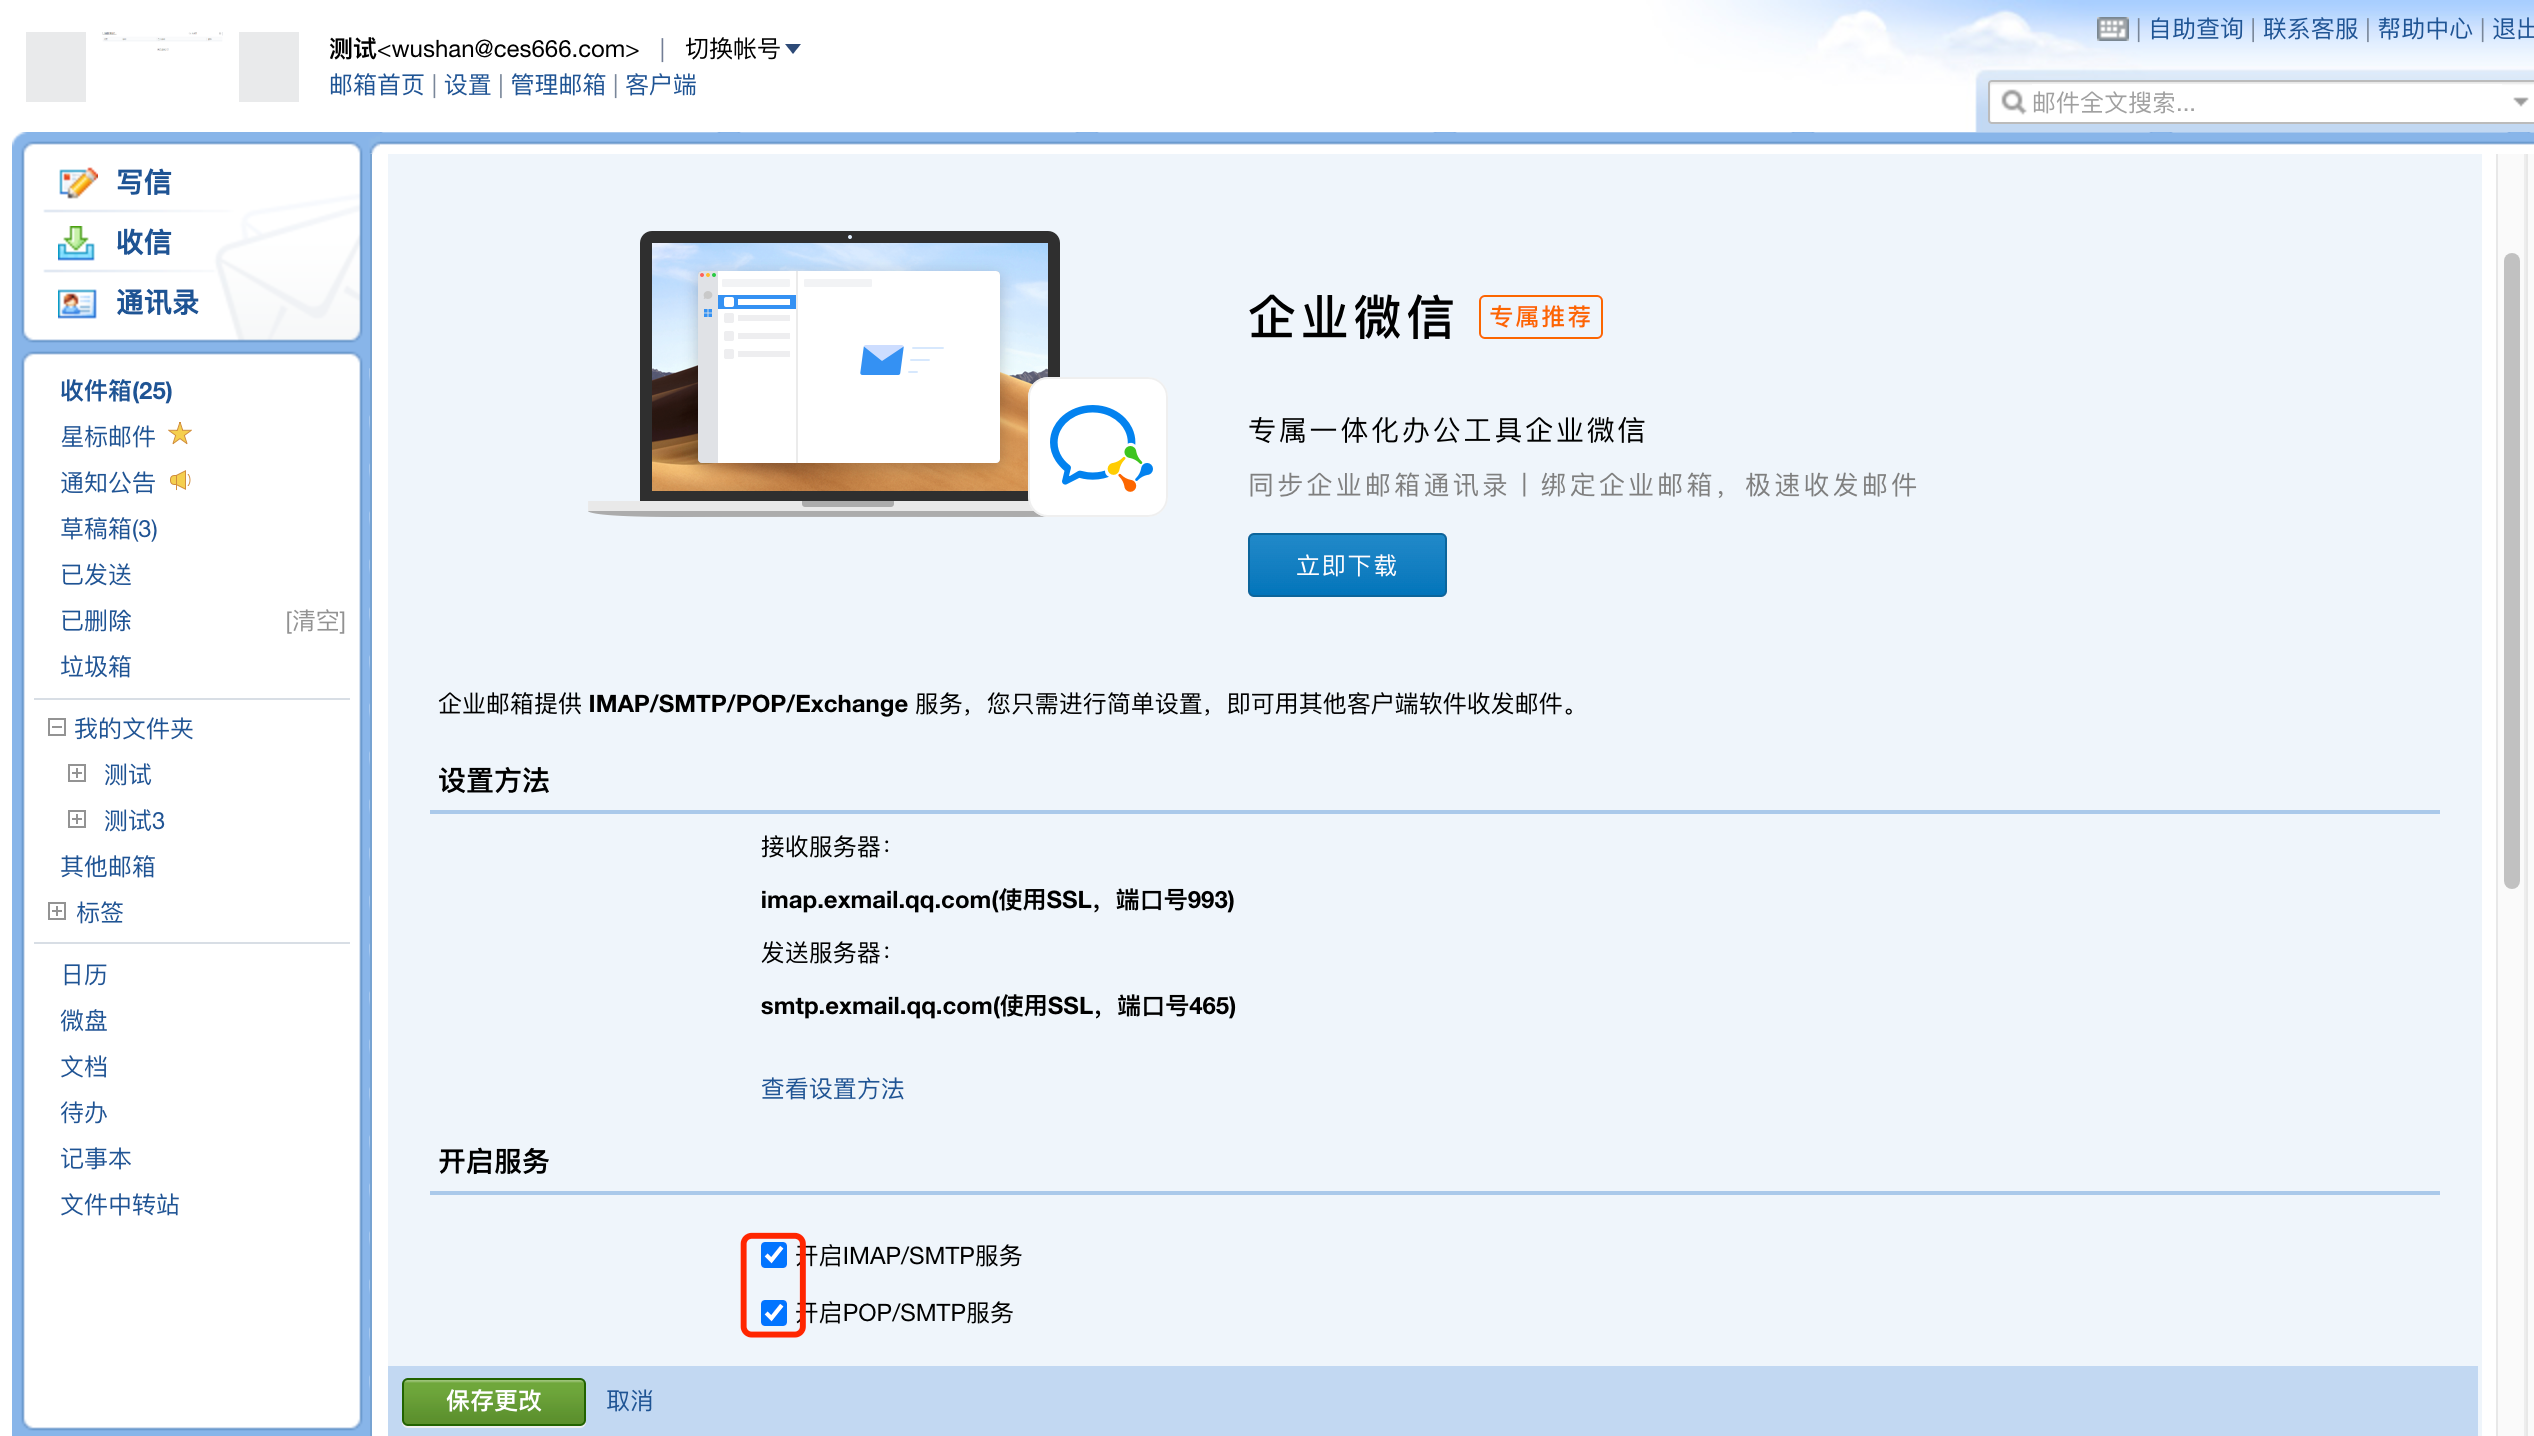2534x1436 pixels.
Task: Open the 已发送 folder
Action: 96,574
